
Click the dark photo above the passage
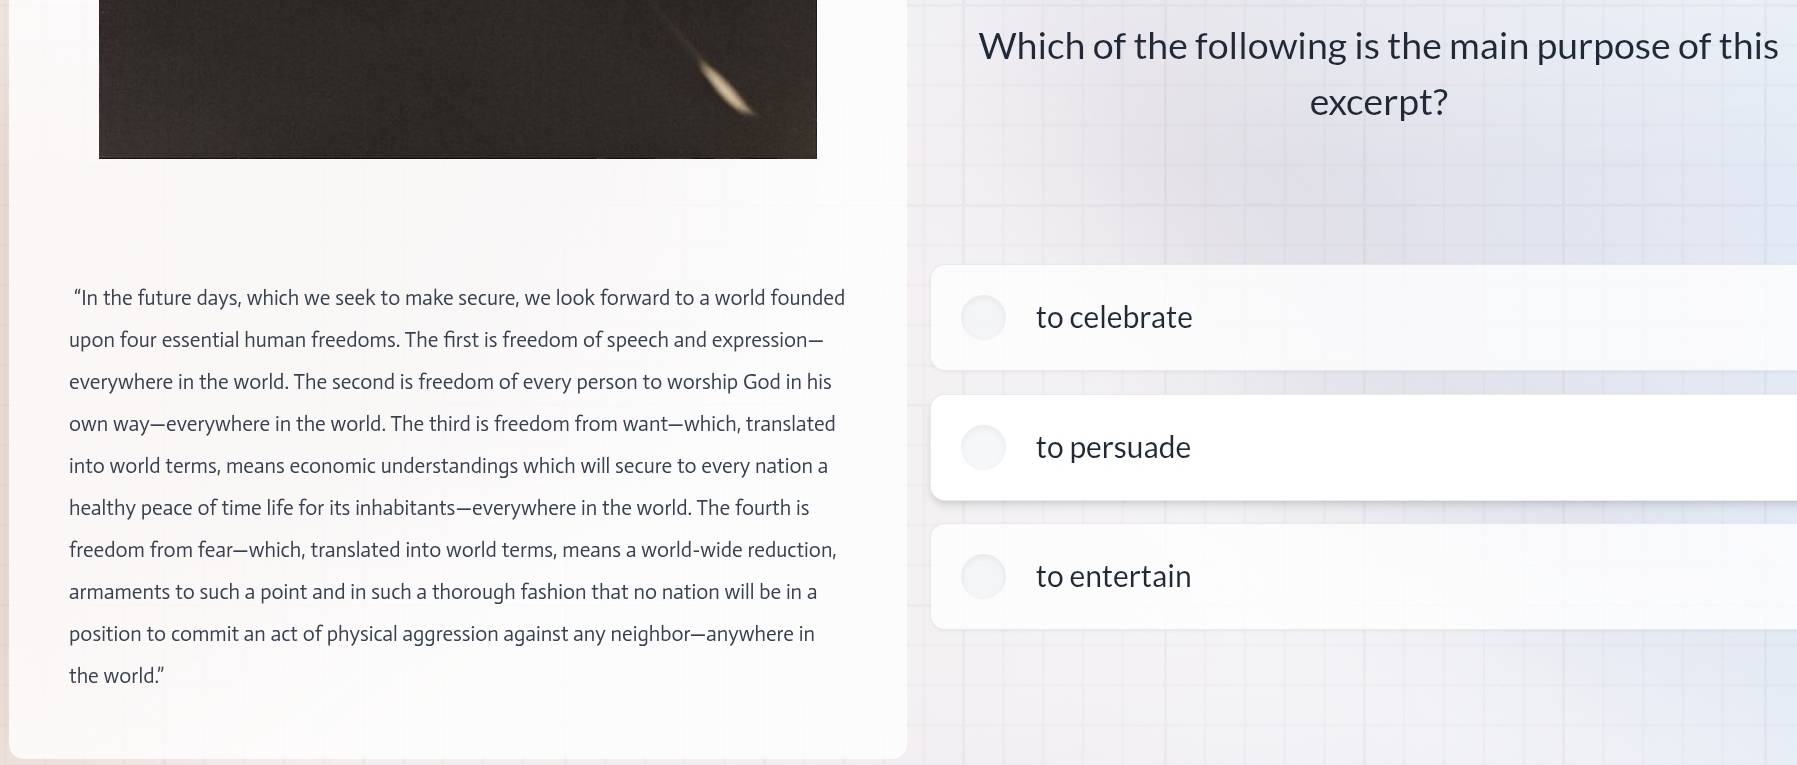point(400,80)
